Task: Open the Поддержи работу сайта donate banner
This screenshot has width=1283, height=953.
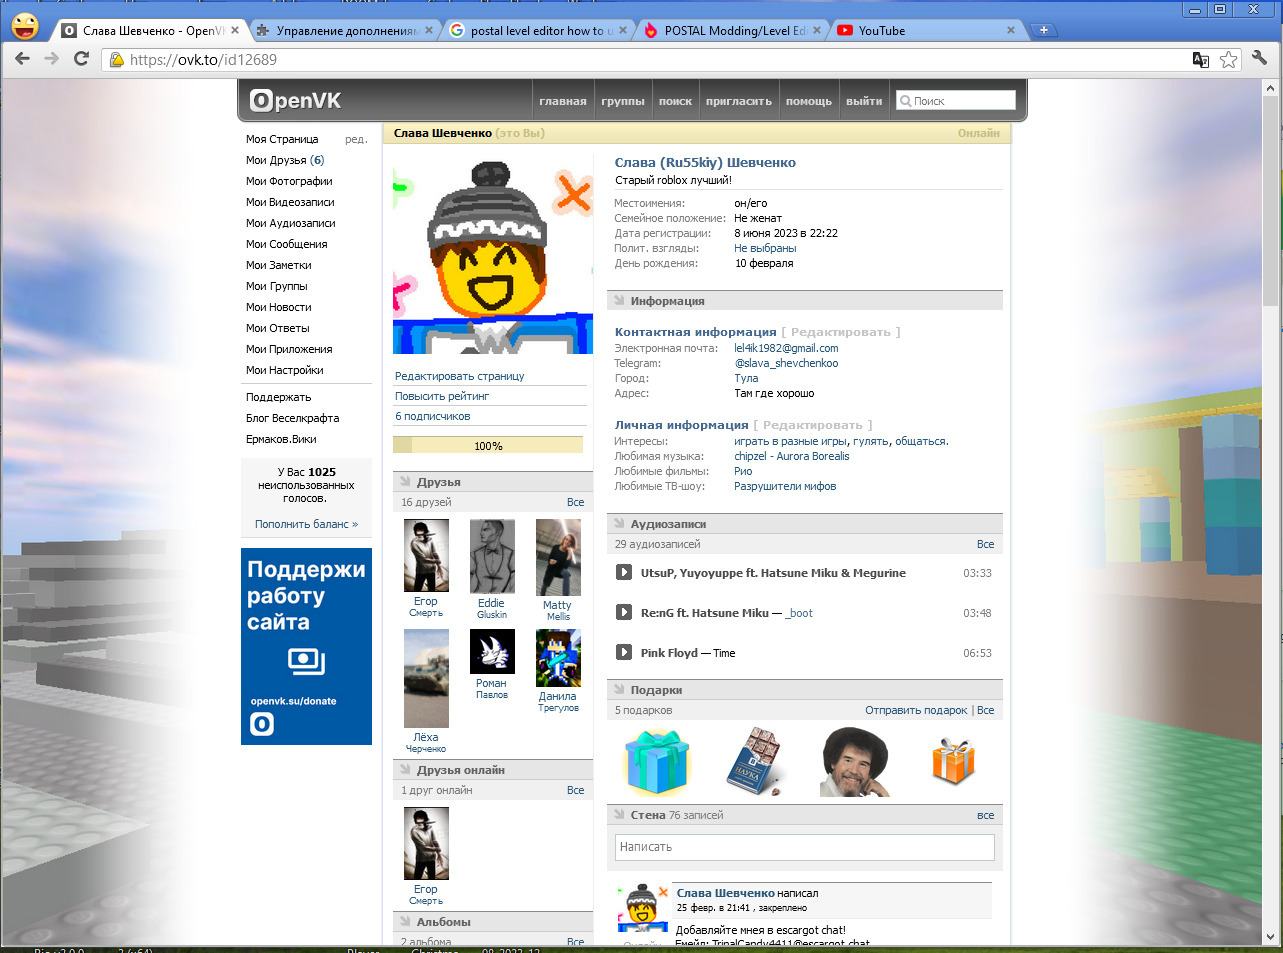Action: 306,646
